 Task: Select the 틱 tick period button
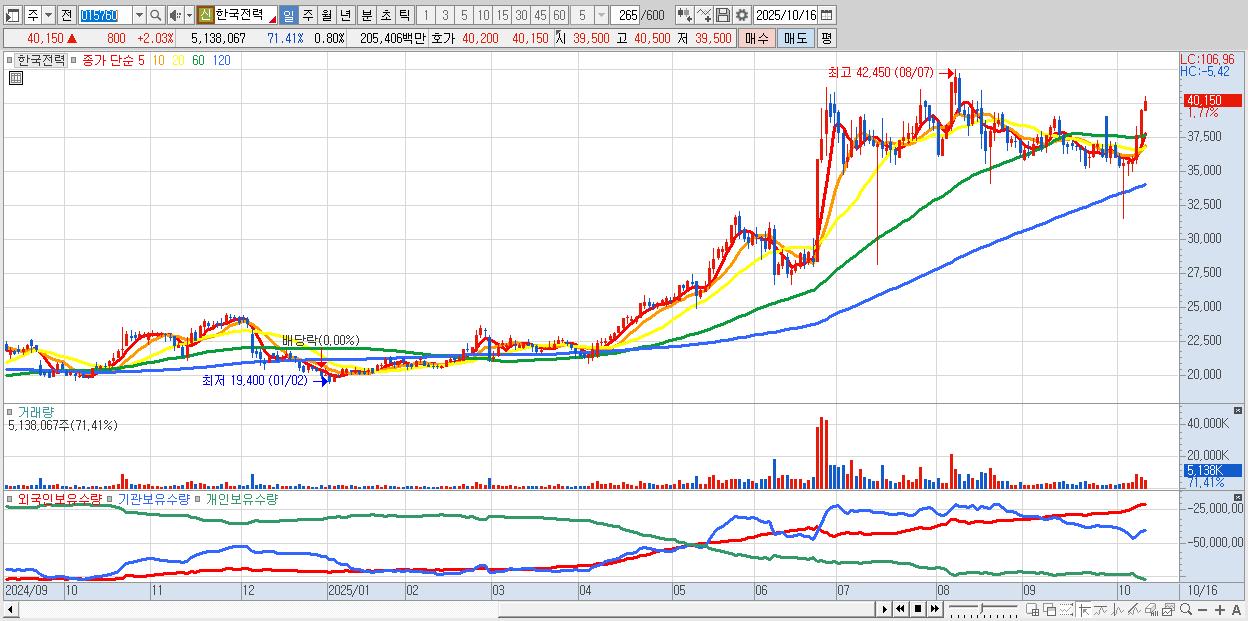404,15
